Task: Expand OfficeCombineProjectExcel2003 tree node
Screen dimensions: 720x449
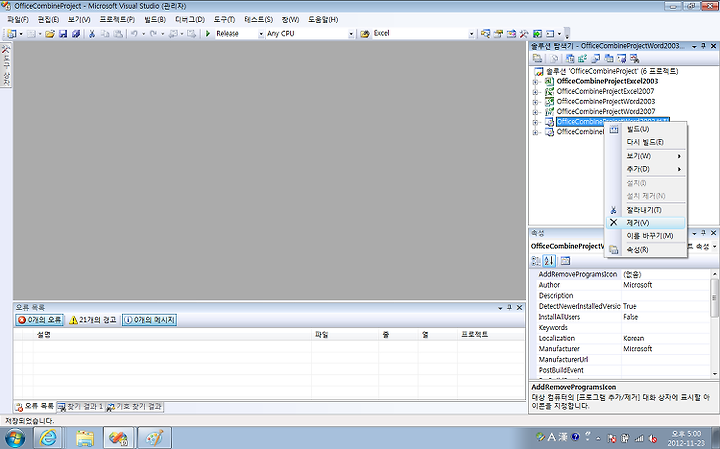Action: pos(535,82)
